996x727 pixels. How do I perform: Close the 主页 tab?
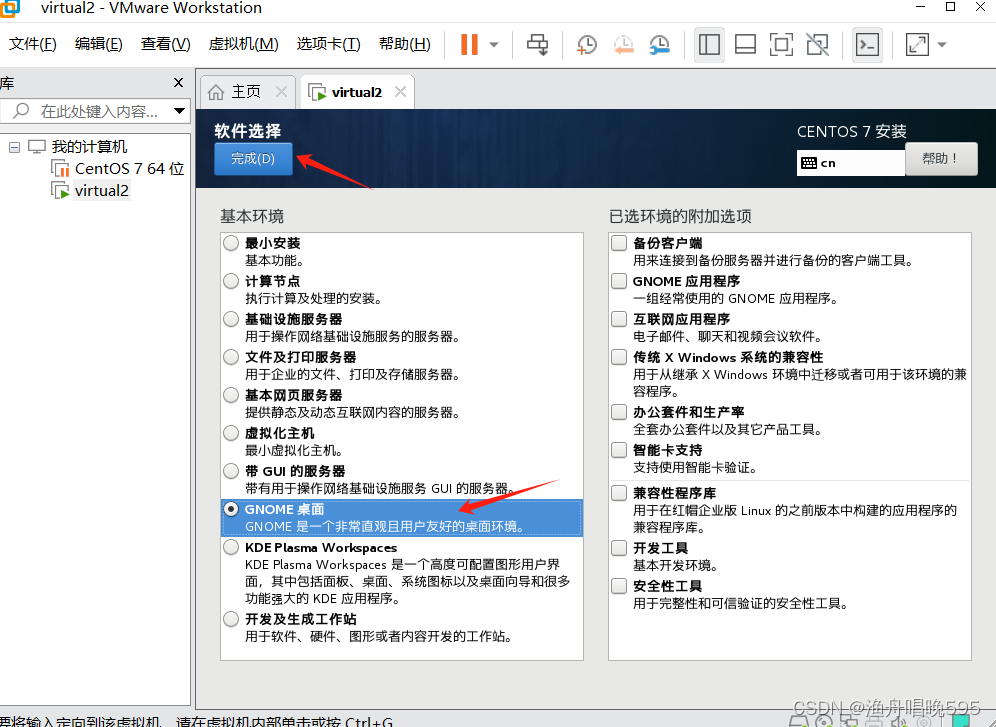[281, 92]
